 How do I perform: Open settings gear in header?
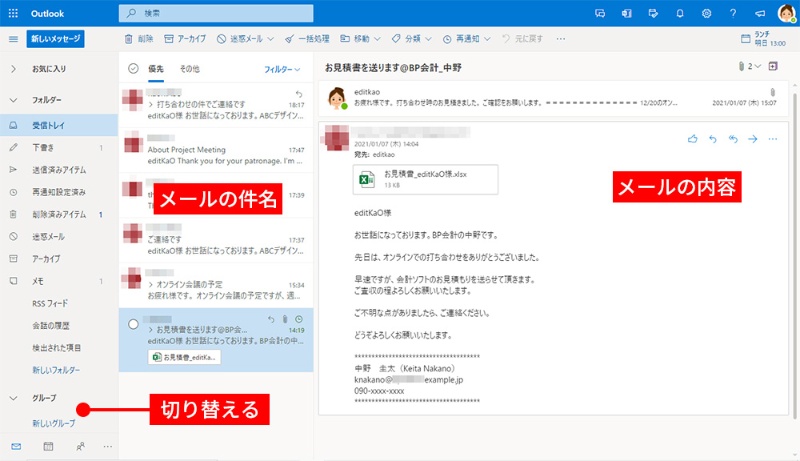tap(706, 14)
